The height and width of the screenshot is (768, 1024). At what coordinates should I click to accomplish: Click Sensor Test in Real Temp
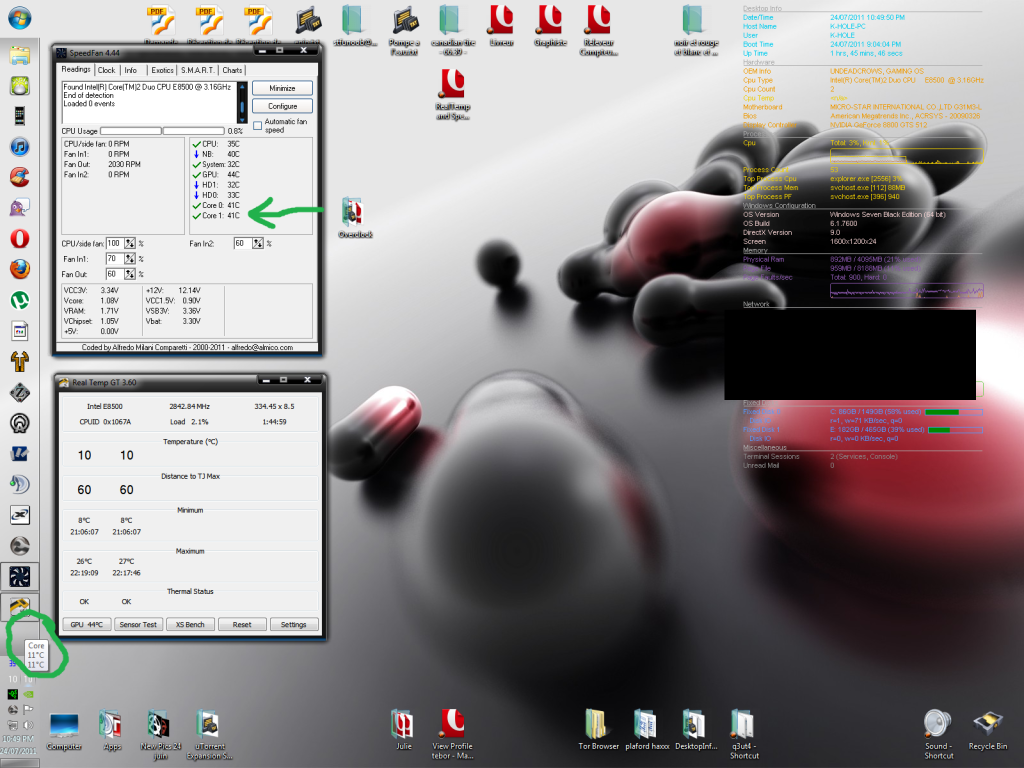pos(137,624)
